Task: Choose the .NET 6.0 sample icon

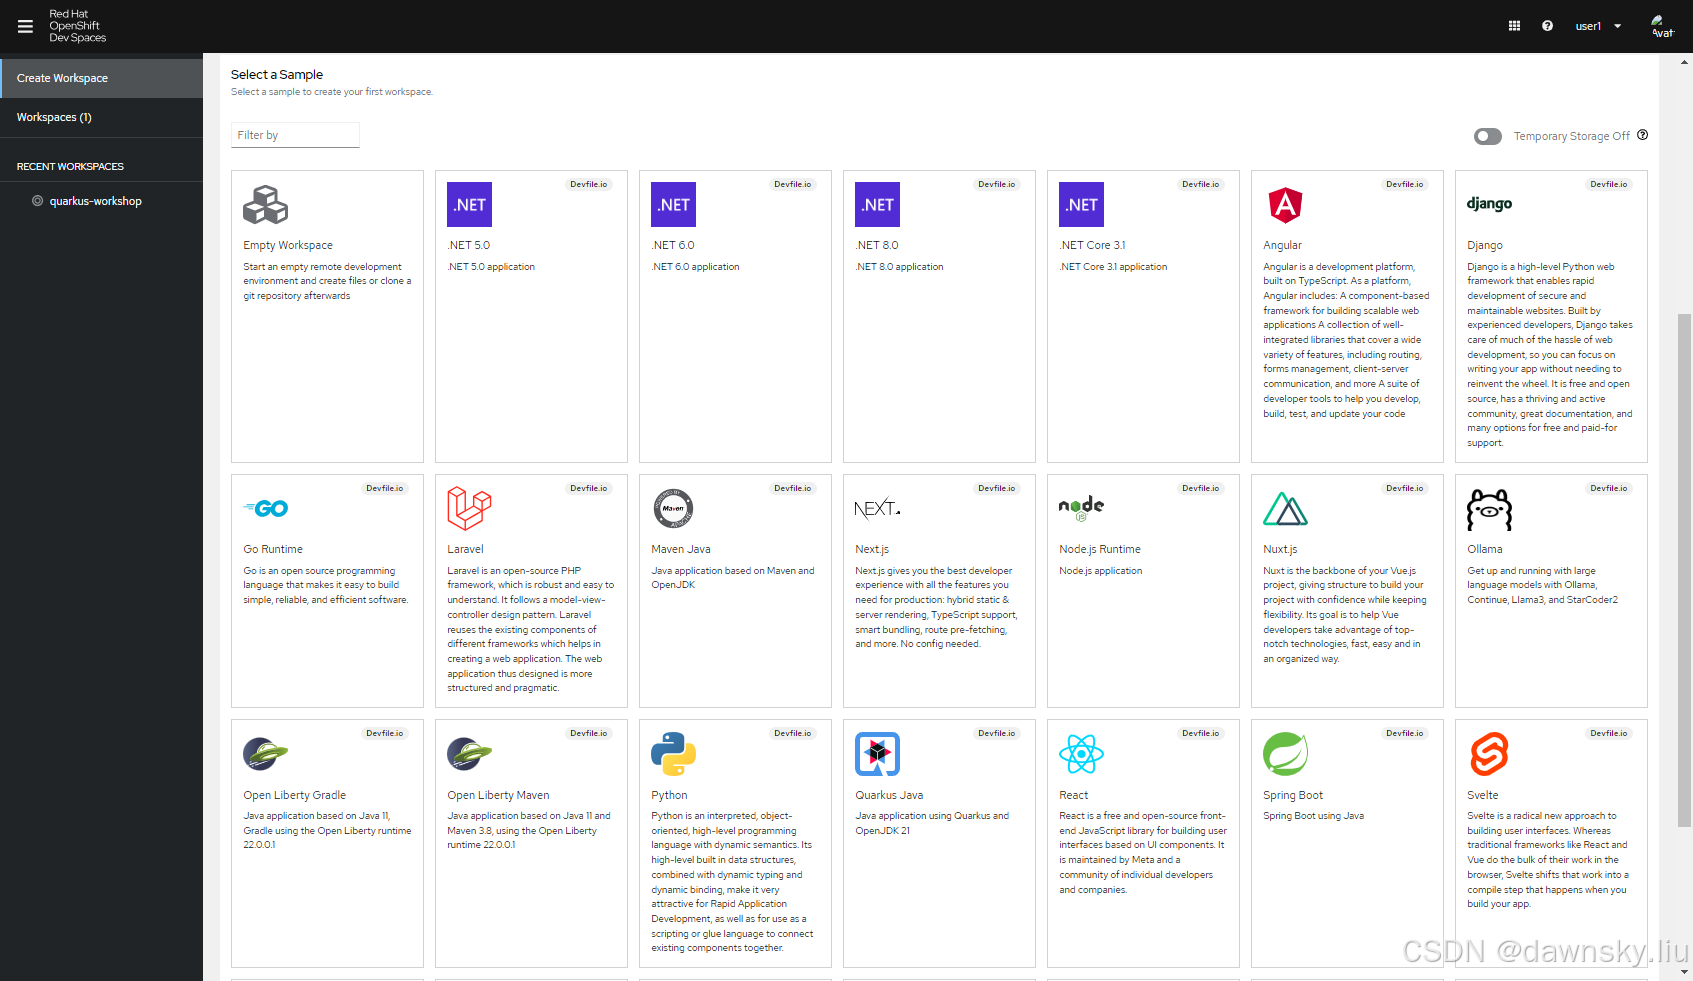Action: click(x=673, y=205)
